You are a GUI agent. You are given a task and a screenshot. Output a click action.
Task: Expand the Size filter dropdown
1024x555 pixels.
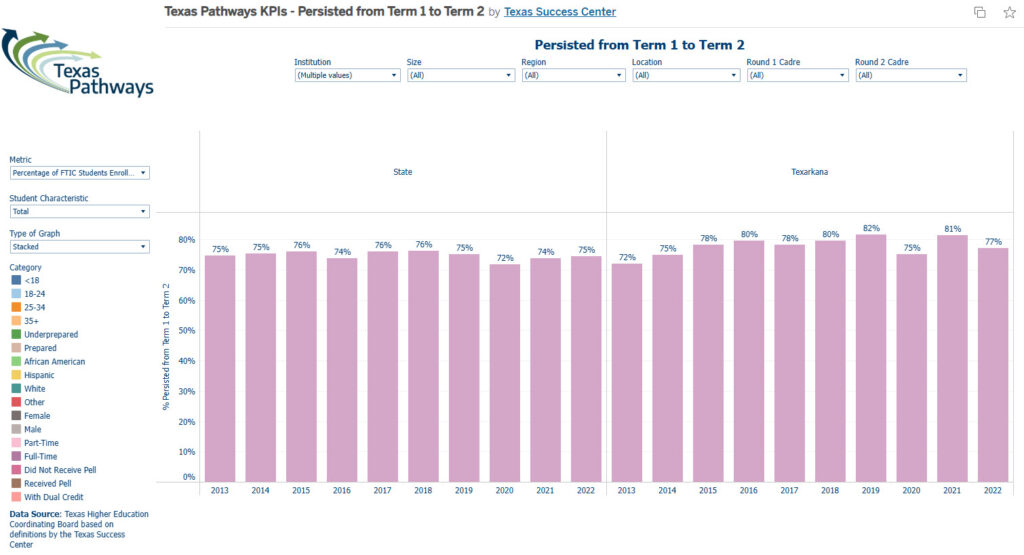pos(460,75)
